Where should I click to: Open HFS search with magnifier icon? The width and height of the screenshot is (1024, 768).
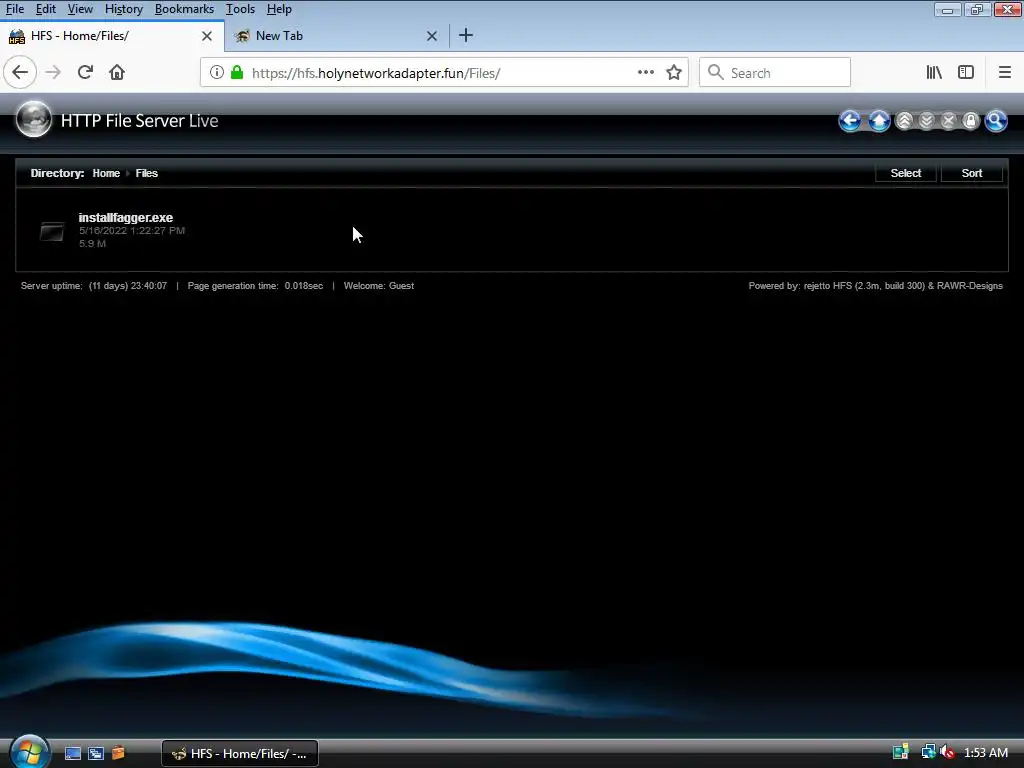click(996, 121)
